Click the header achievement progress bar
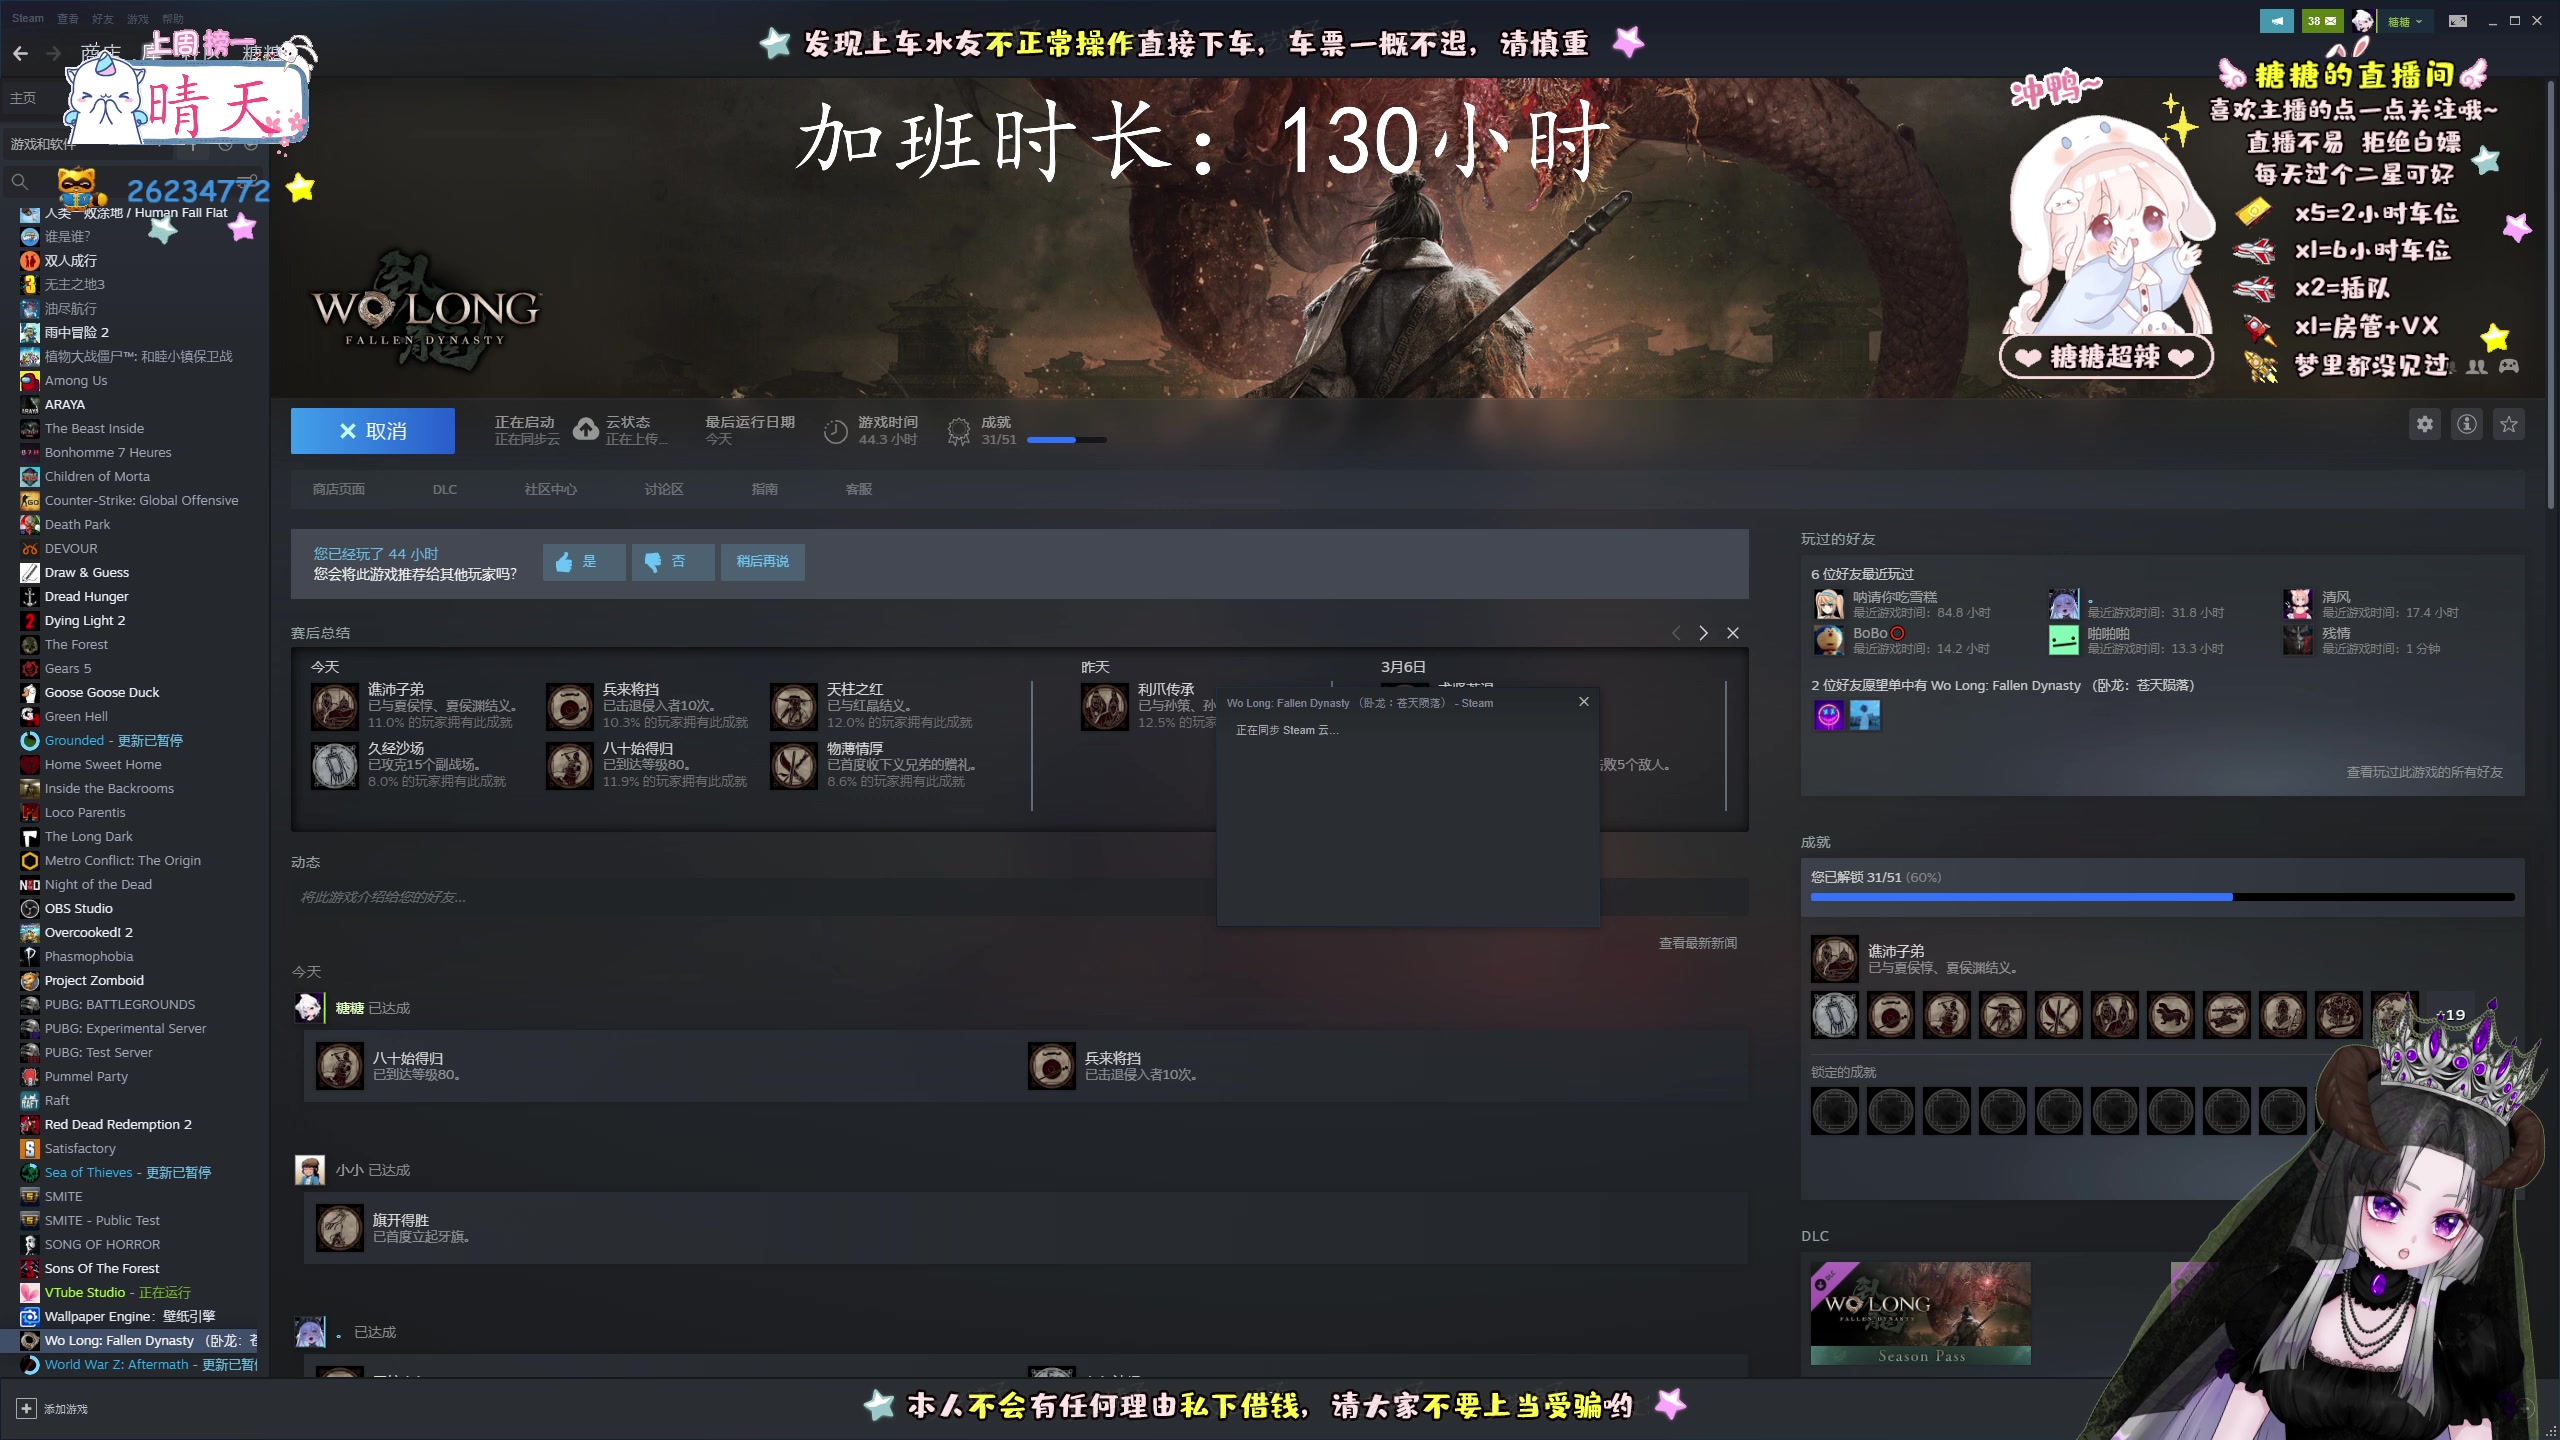 1067,440
